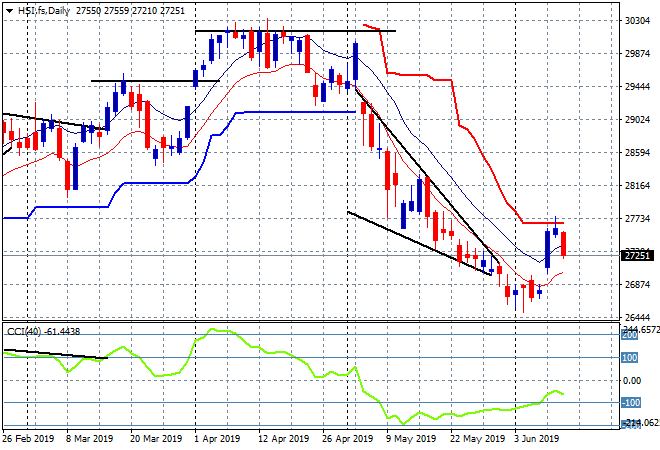Viewport: 660px width, 450px height.
Task: Click the CCI -100 level label
Action: (631, 403)
